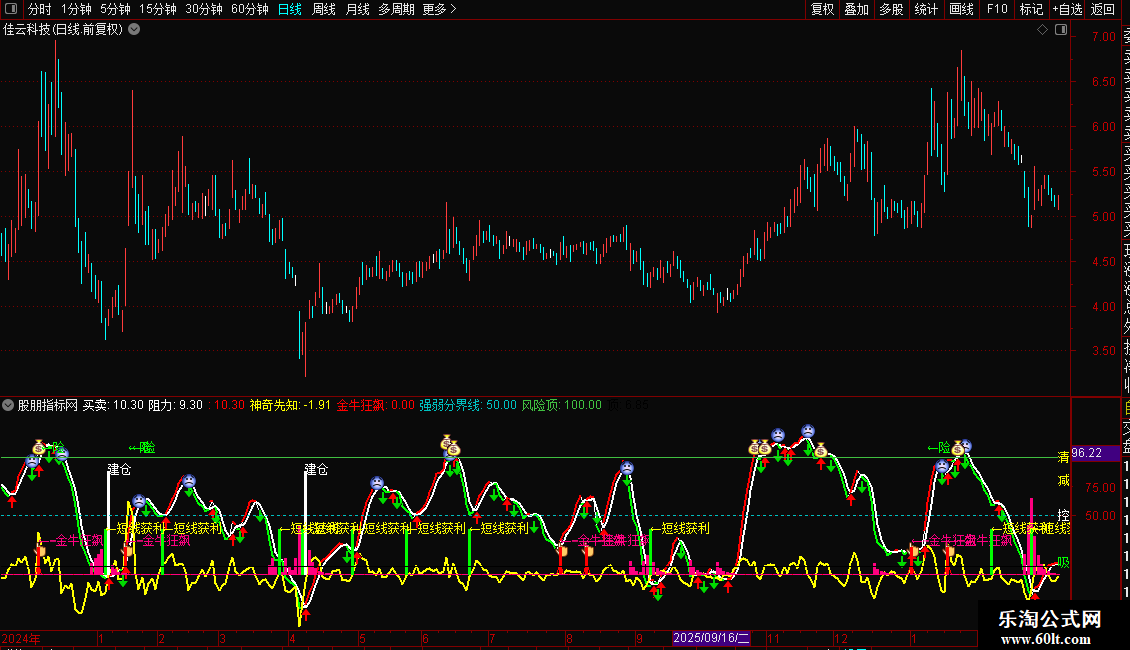Image resolution: width=1130 pixels, height=650 pixels.
Task: Open 多股 multi-stock view
Action: (891, 9)
